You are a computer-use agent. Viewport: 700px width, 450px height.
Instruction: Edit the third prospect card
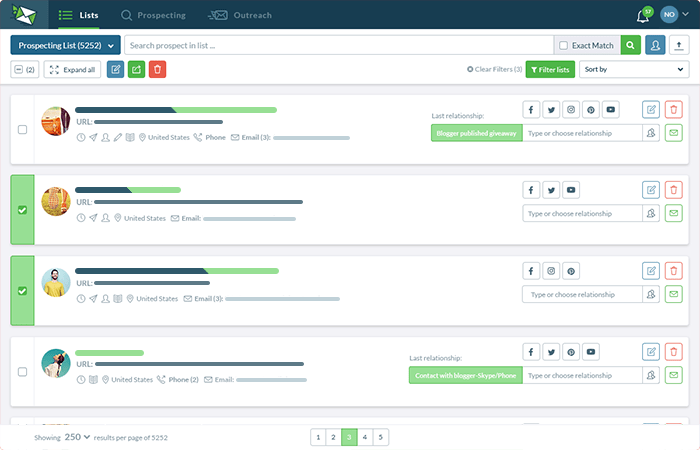tap(651, 271)
